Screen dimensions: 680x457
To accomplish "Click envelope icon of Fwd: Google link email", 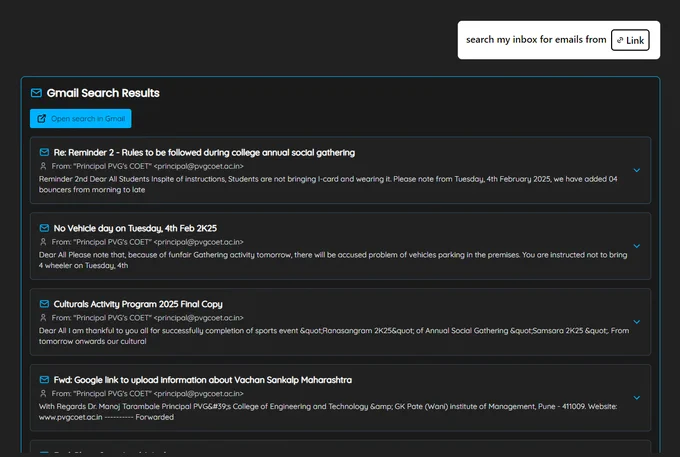I will tap(44, 380).
